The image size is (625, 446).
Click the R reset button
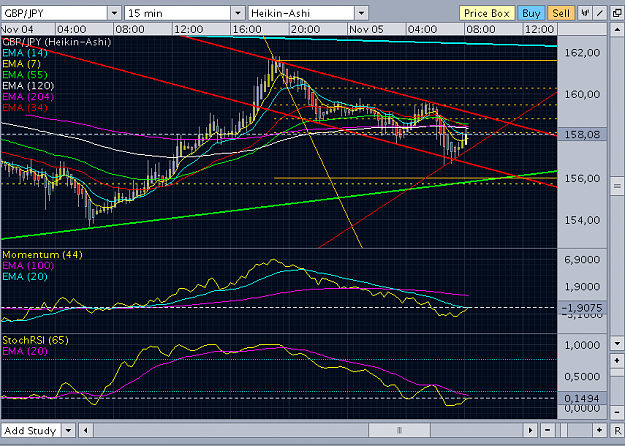click(617, 430)
